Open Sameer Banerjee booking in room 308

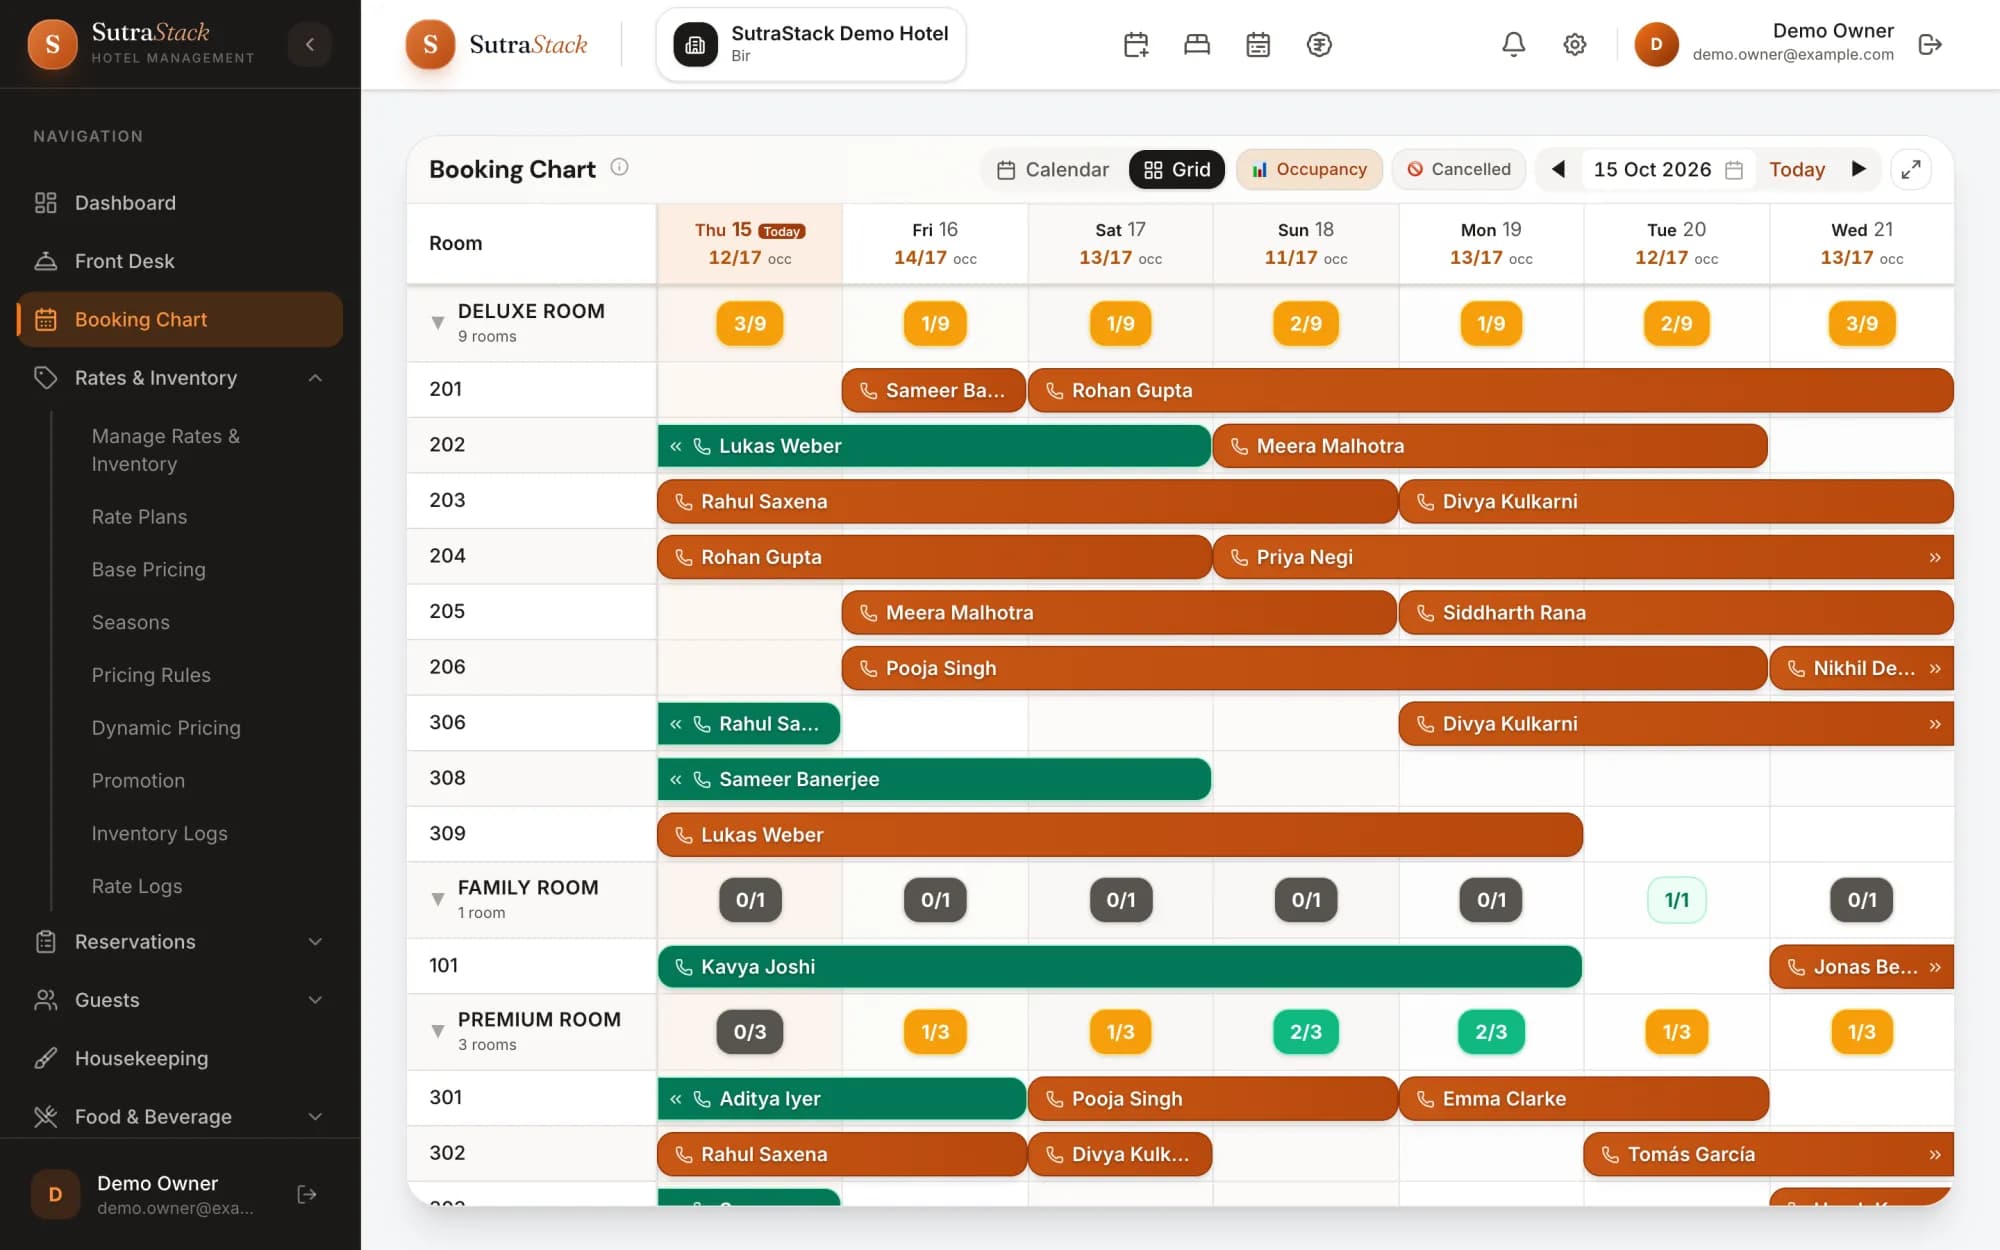[934, 779]
